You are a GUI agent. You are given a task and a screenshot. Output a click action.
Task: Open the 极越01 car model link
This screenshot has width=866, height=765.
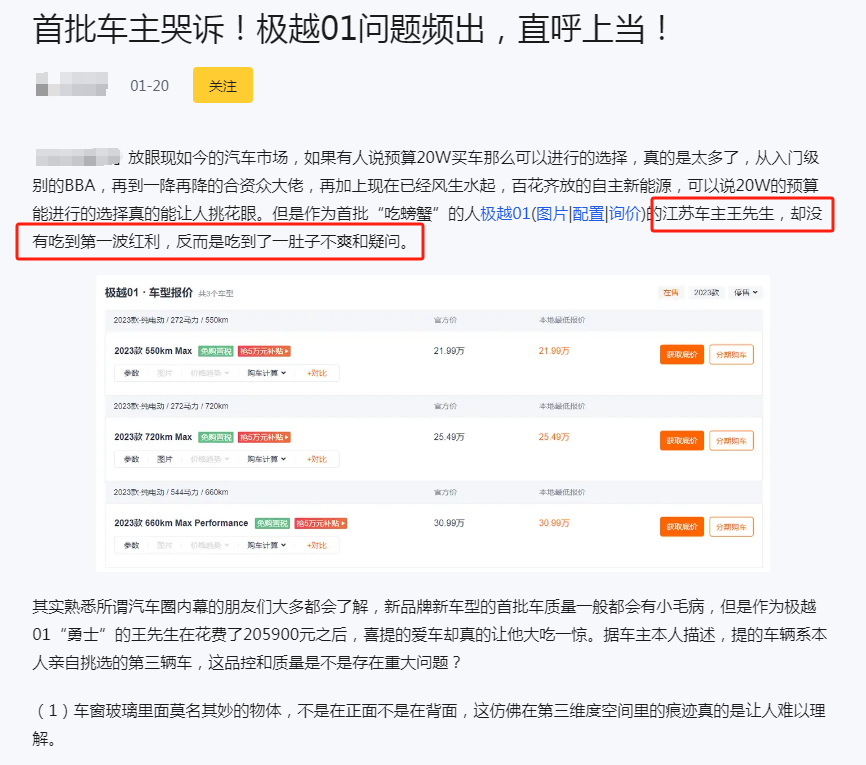coord(505,213)
